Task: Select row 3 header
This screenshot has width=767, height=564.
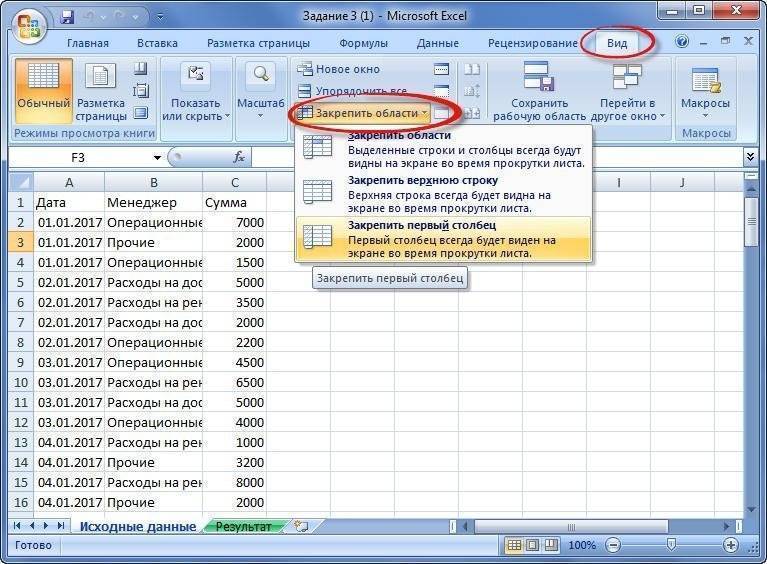Action: tap(21, 243)
